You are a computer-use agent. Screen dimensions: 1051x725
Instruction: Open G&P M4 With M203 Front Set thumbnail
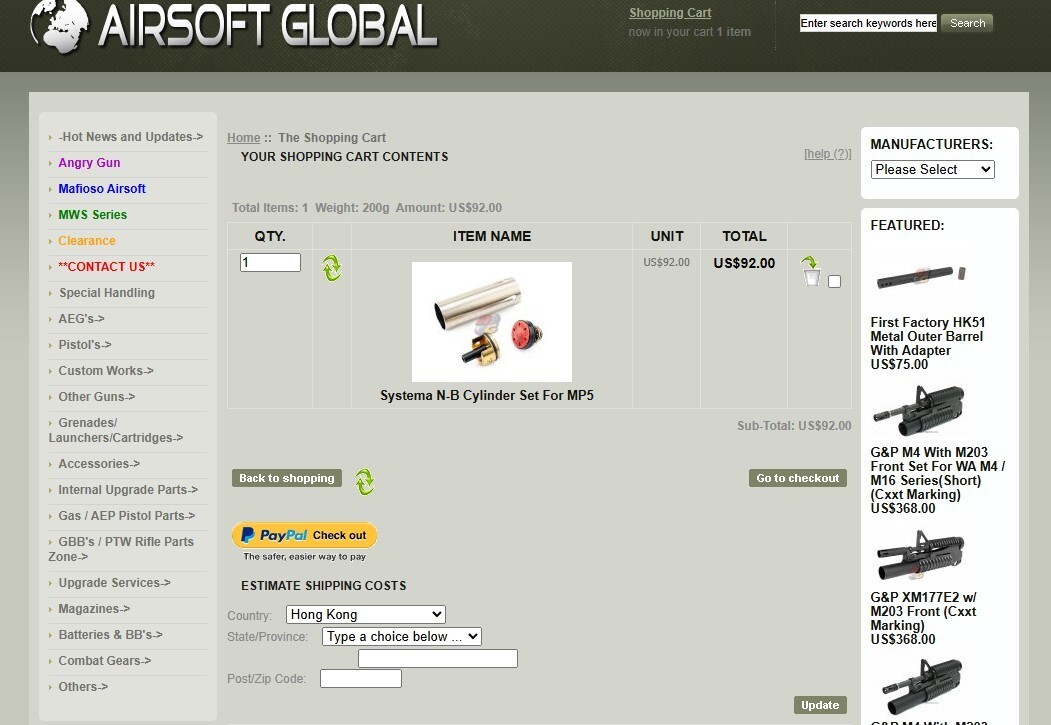(x=918, y=409)
